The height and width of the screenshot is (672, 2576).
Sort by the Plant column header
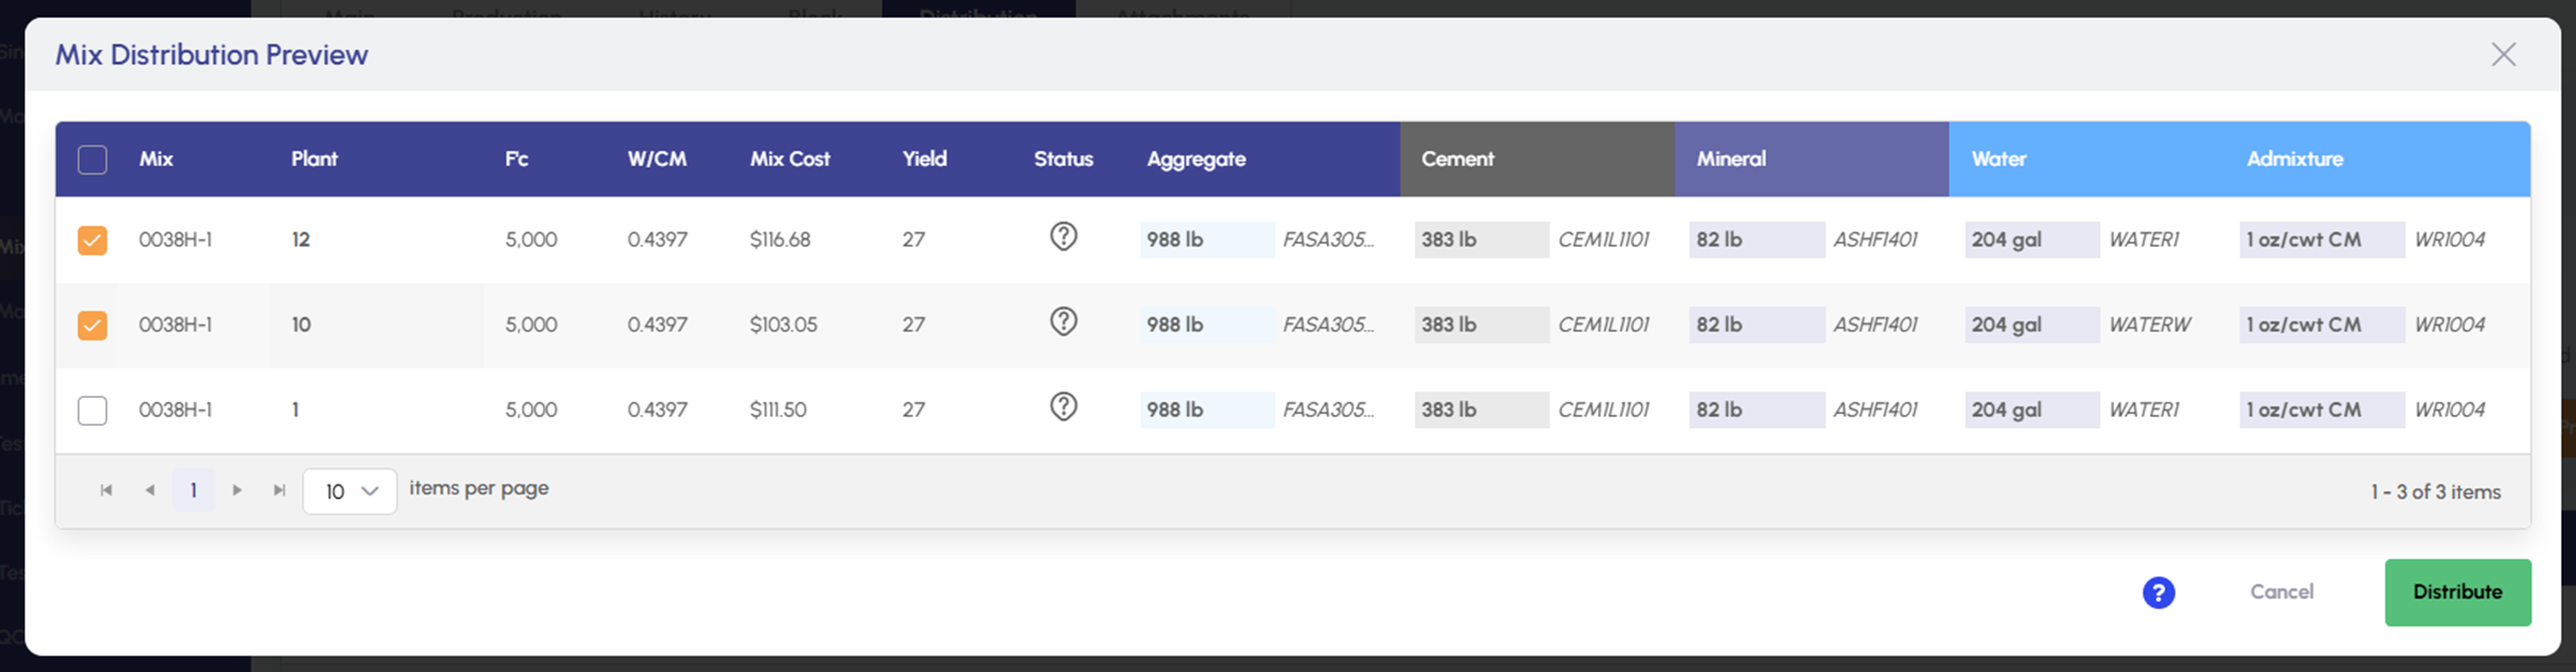tap(314, 159)
